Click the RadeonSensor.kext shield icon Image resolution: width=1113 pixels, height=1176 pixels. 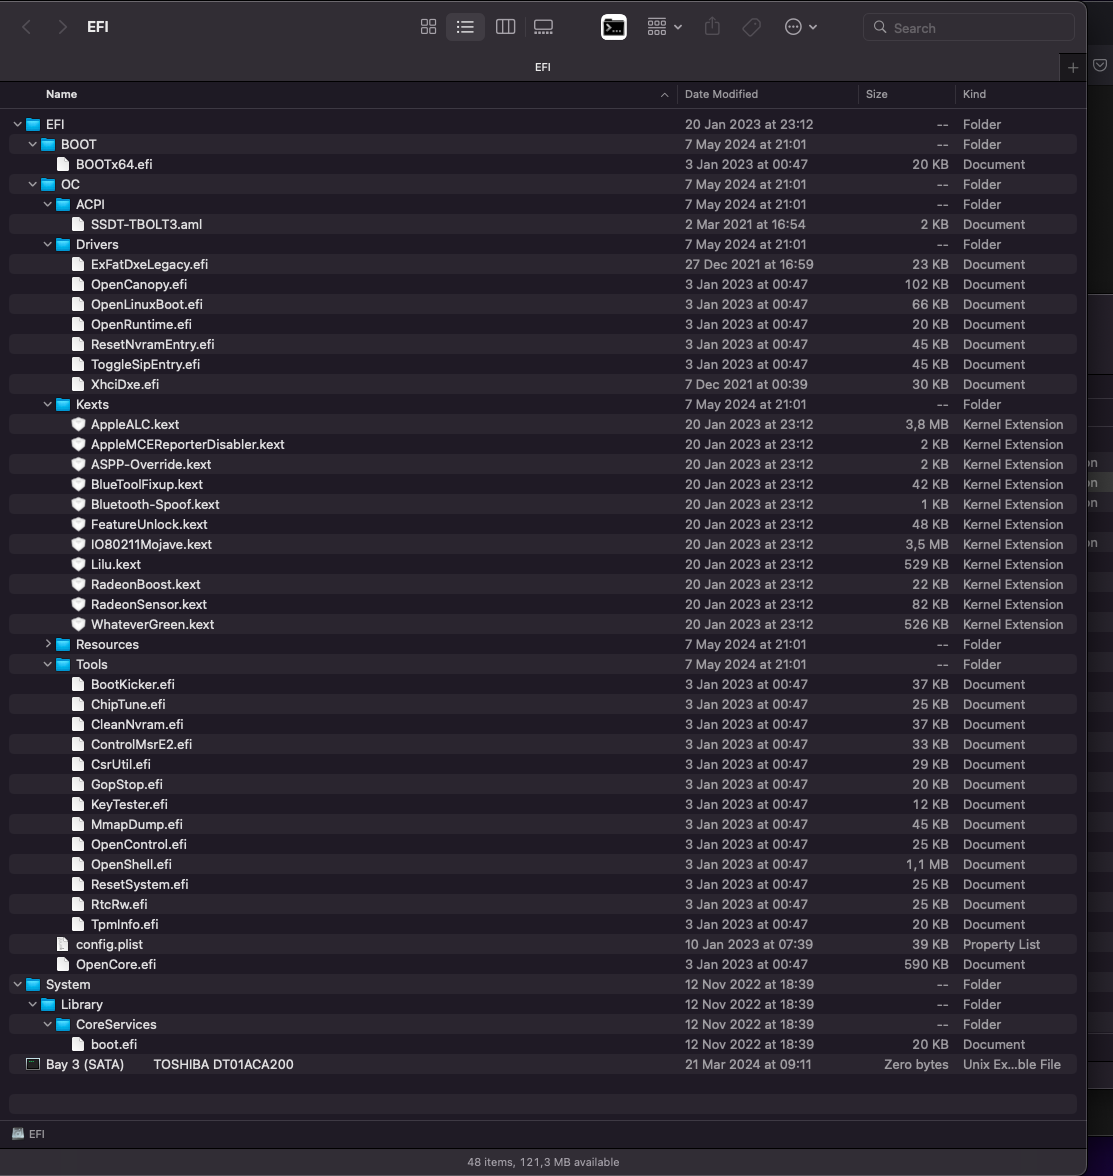(x=78, y=604)
